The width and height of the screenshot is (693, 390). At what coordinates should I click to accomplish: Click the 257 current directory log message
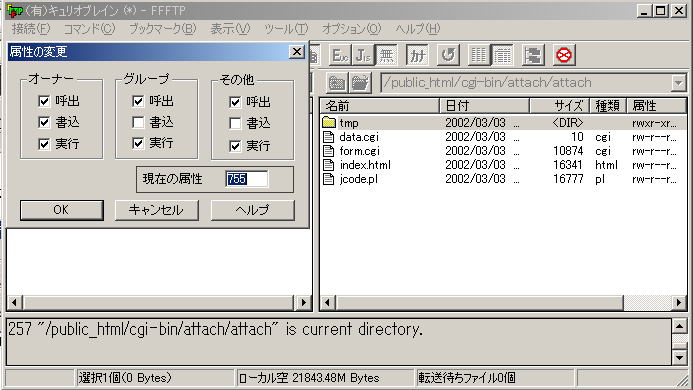coord(215,329)
